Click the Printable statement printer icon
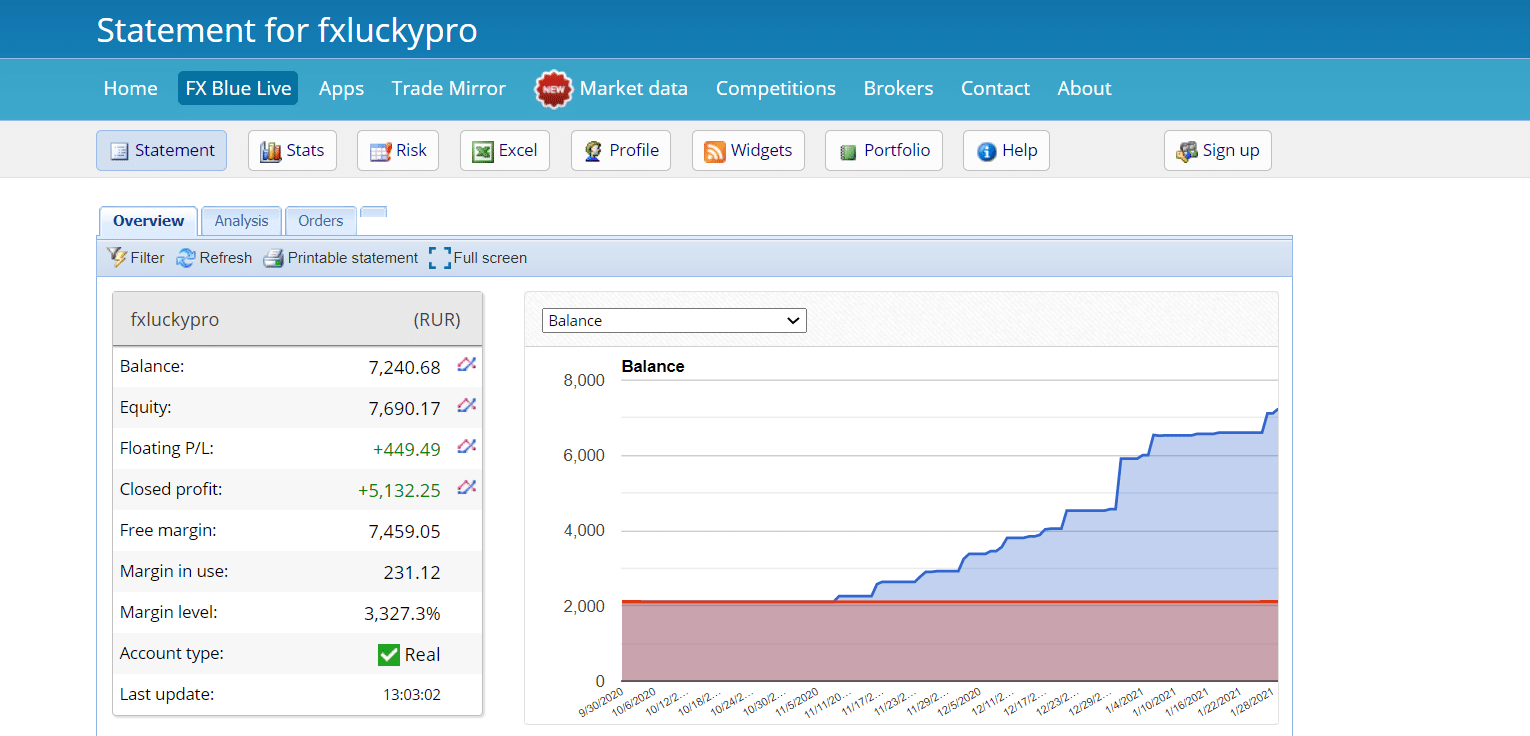Viewport: 1530px width, 736px height. pyautogui.click(x=274, y=258)
